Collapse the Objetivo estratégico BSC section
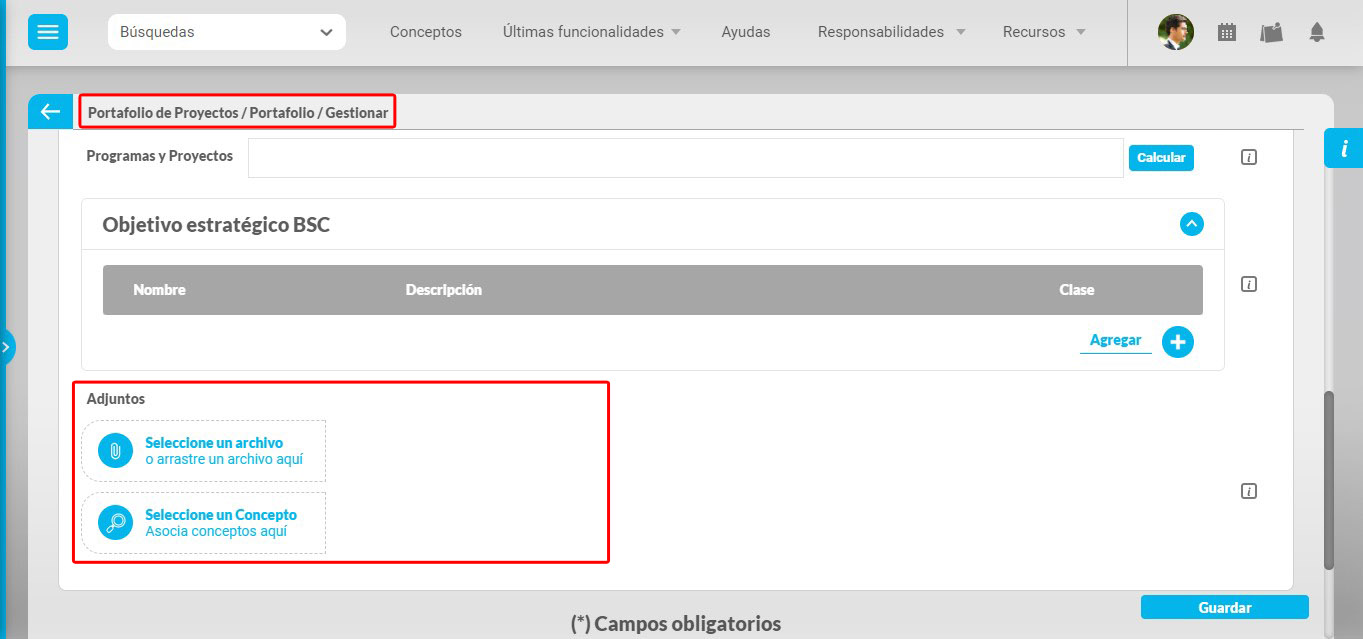The image size is (1363, 639). pos(1190,224)
